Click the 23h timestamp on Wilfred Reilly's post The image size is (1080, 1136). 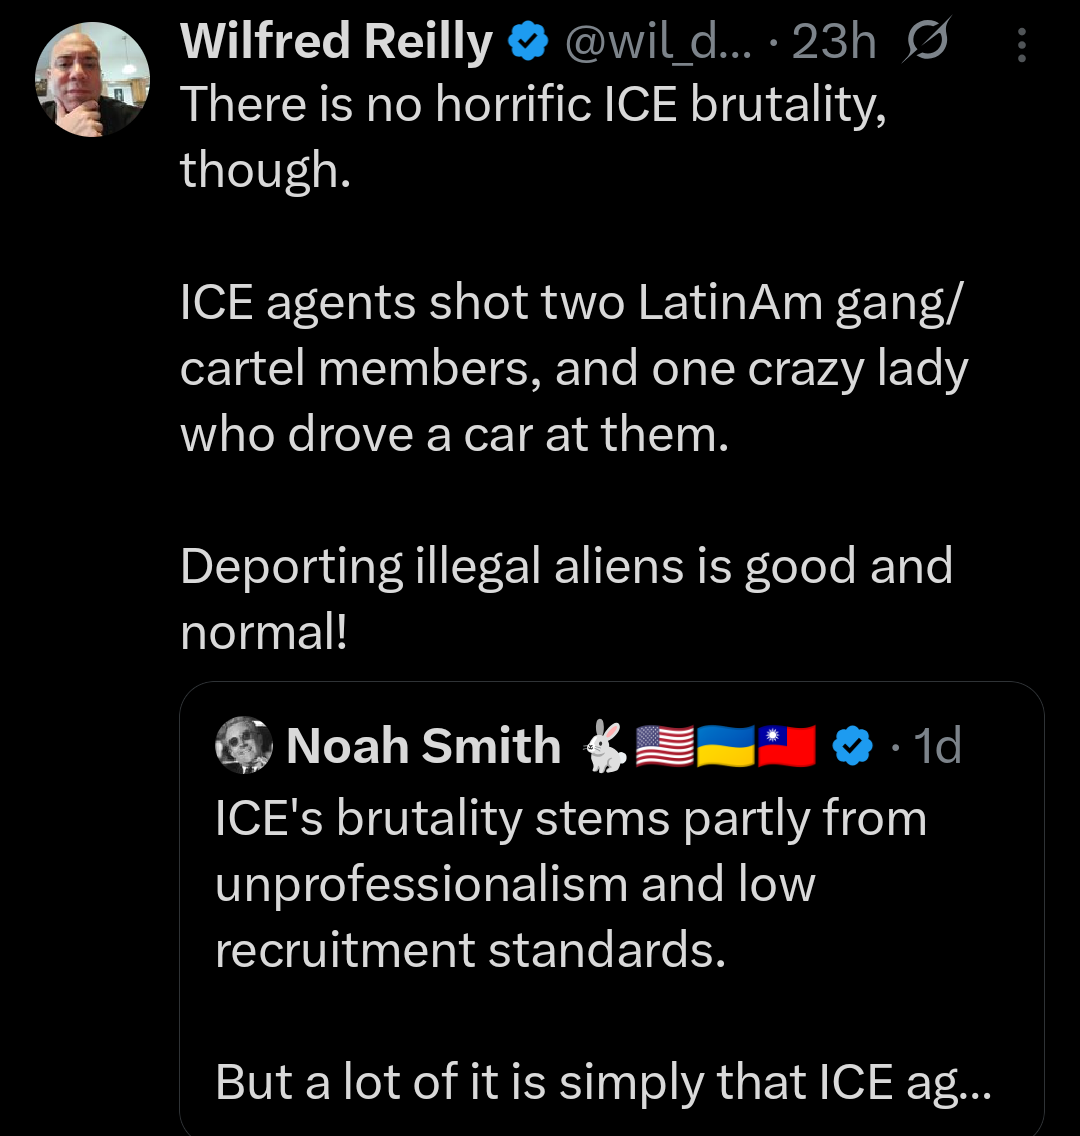click(x=833, y=41)
